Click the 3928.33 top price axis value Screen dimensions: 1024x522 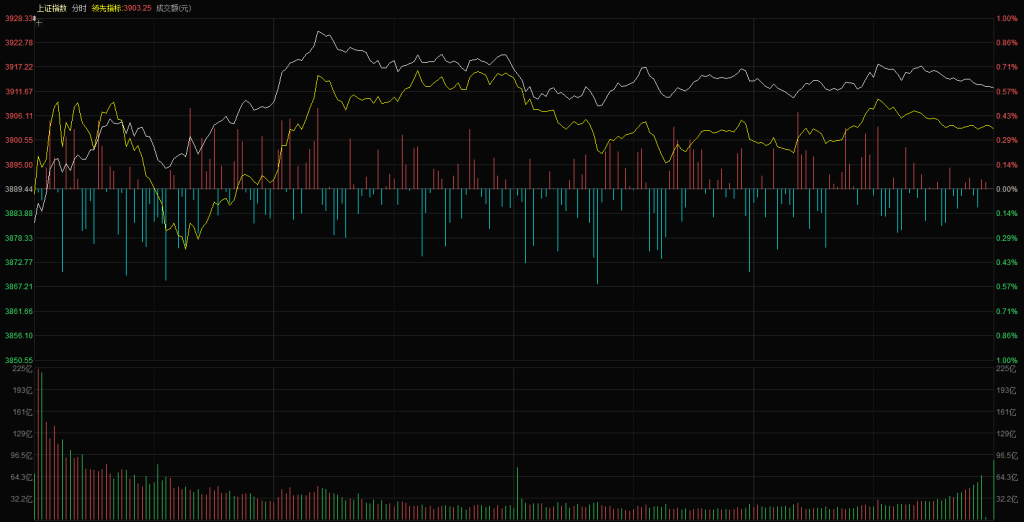pos(18,18)
